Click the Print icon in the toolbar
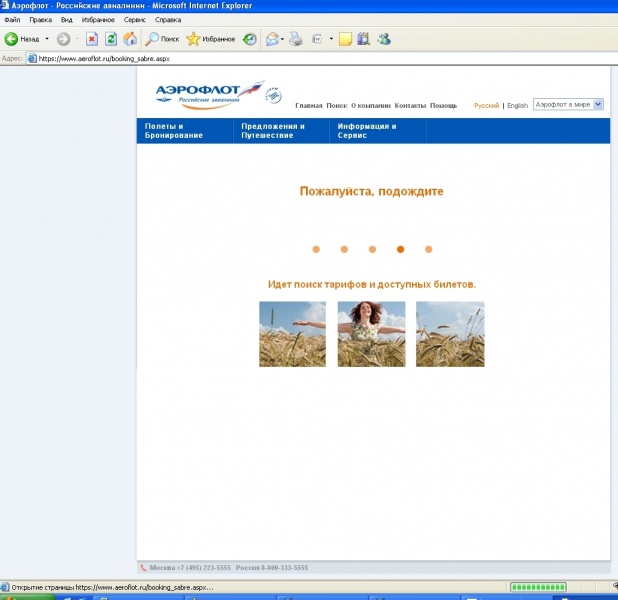Screen dimensions: 618x600 coord(296,39)
